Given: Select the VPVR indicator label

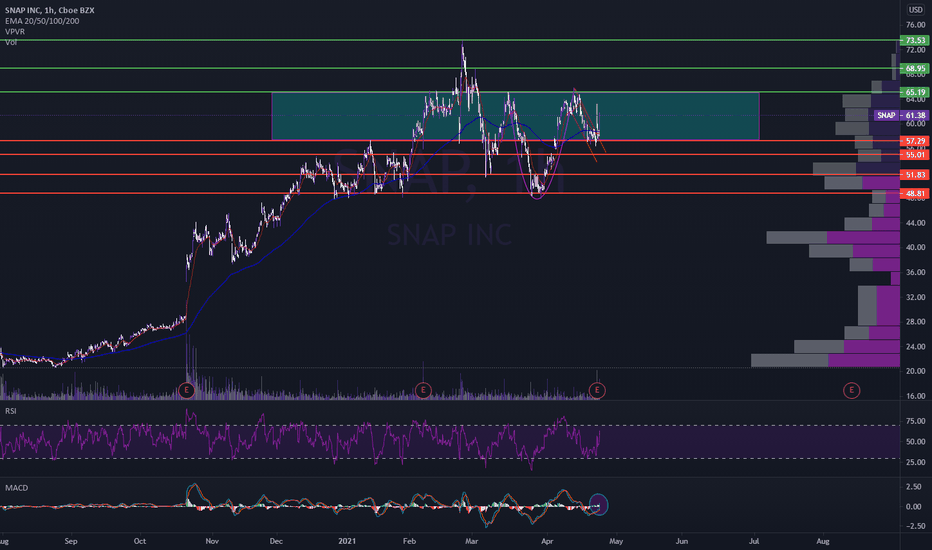Looking at the screenshot, I should point(15,32).
